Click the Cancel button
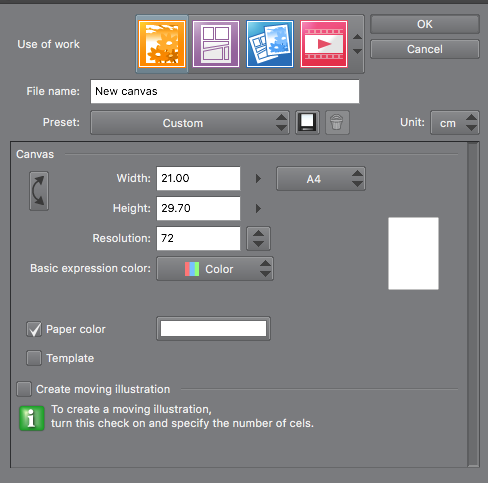This screenshot has height=483, width=488. (x=425, y=49)
